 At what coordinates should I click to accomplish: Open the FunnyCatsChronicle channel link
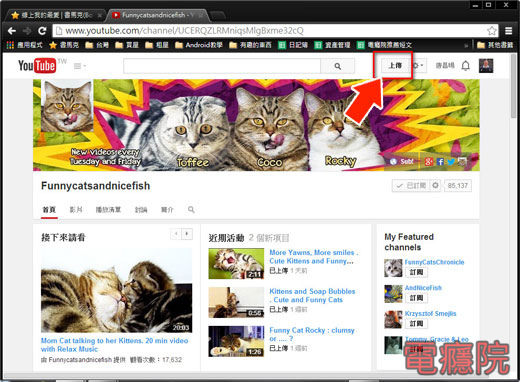[434, 262]
